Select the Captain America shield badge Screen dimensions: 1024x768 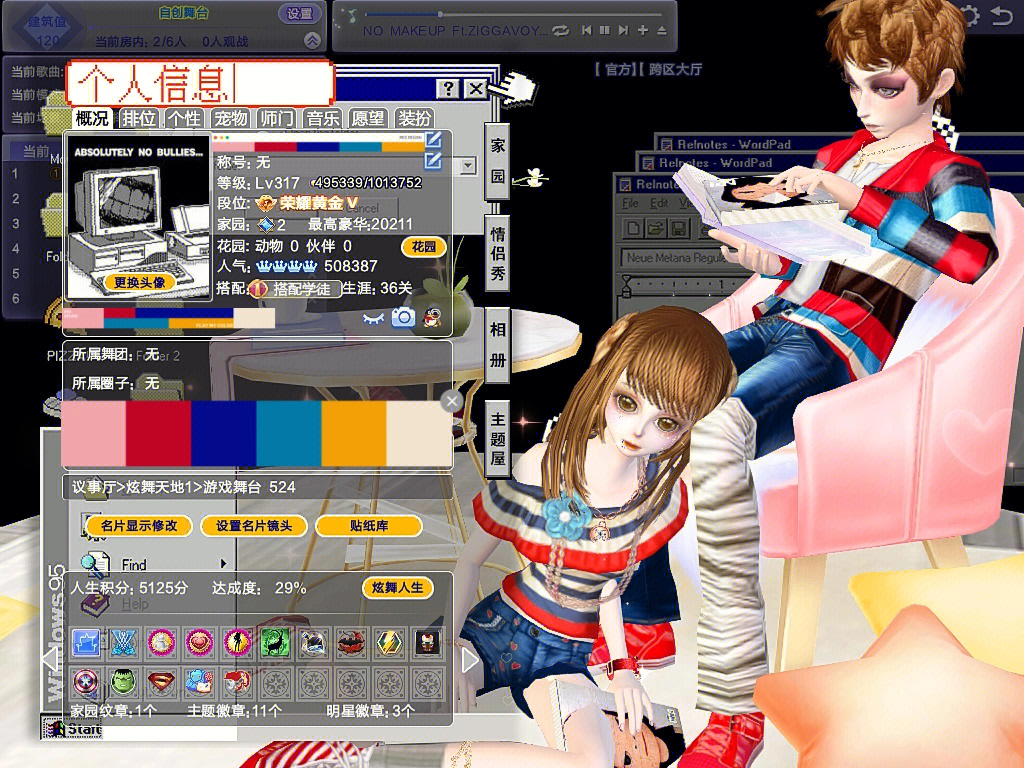pos(86,683)
